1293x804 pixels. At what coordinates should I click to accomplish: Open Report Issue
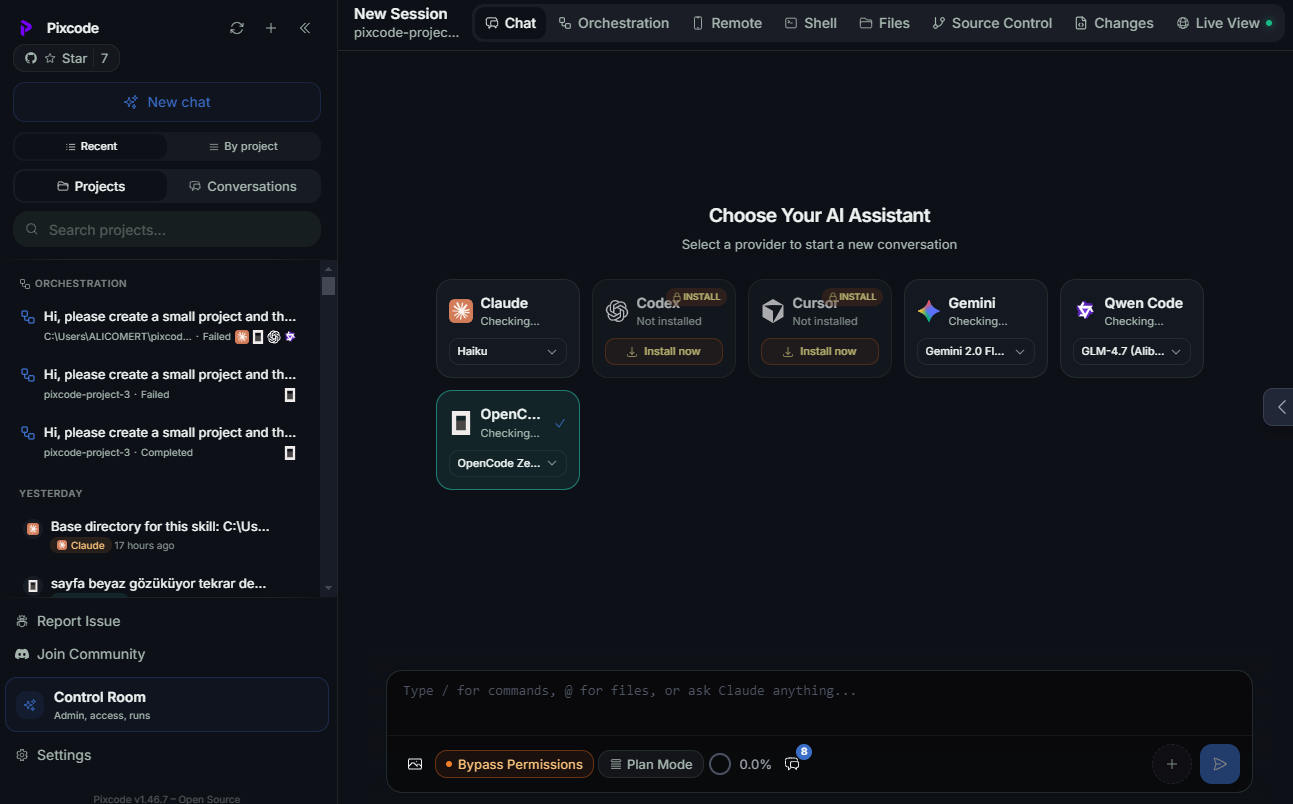(x=78, y=621)
